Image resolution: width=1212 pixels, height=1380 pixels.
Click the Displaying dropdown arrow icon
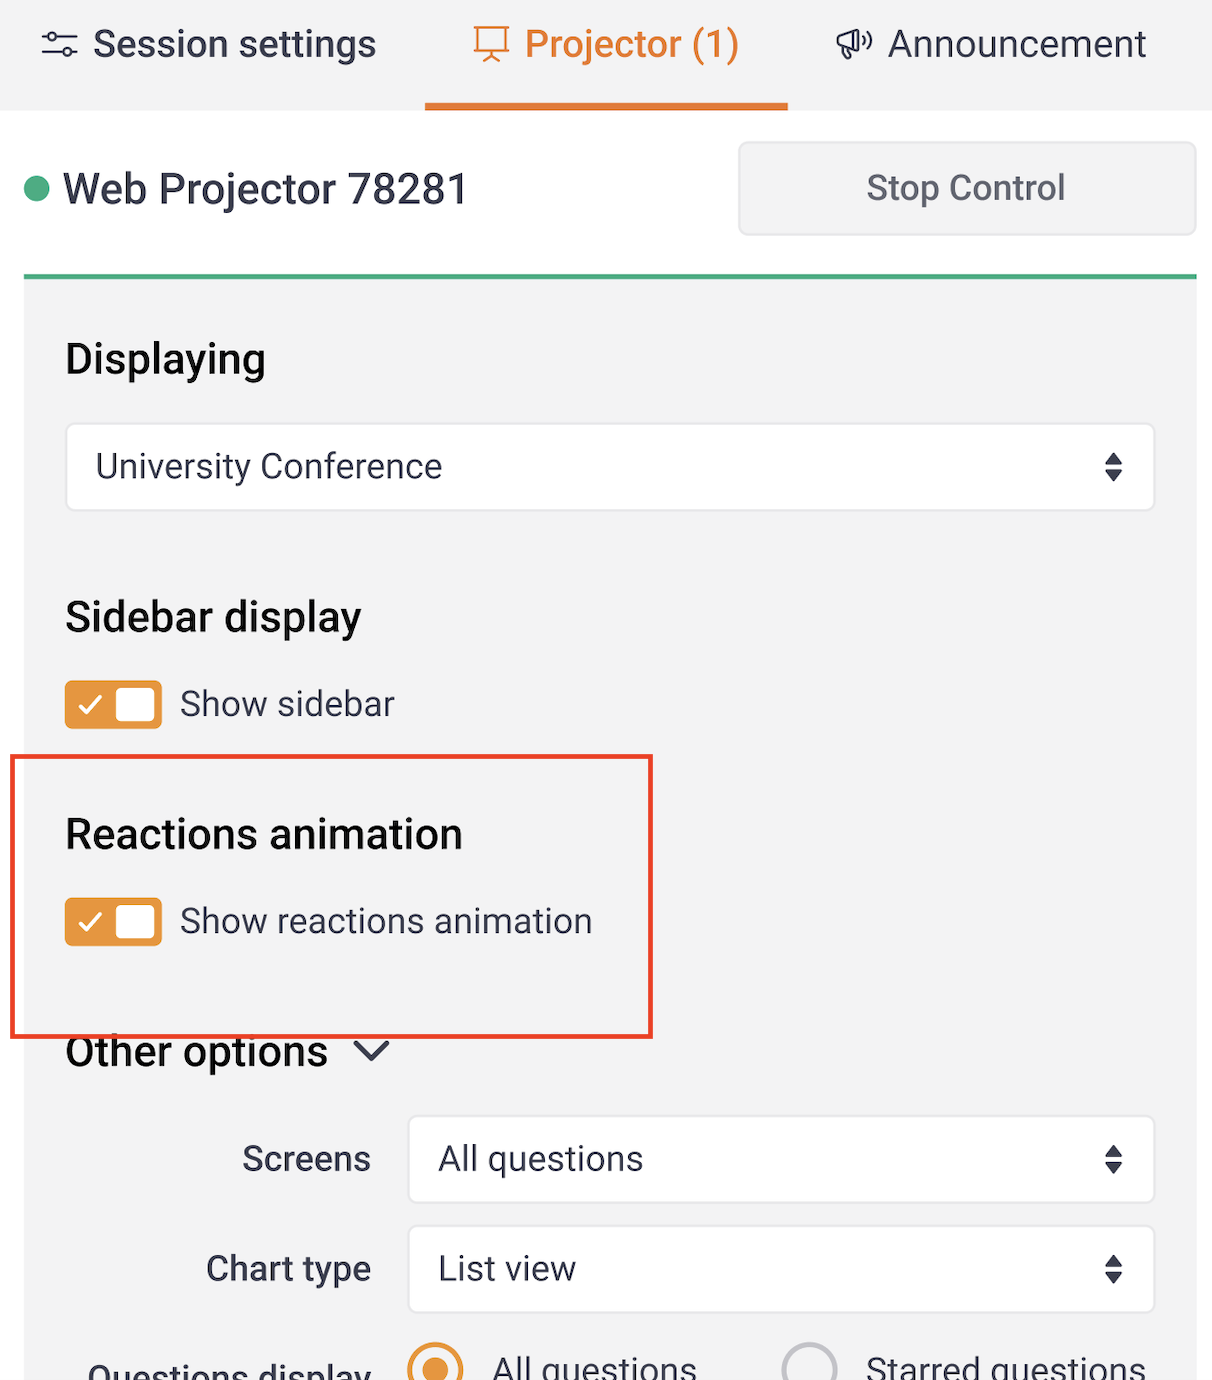click(x=1113, y=467)
